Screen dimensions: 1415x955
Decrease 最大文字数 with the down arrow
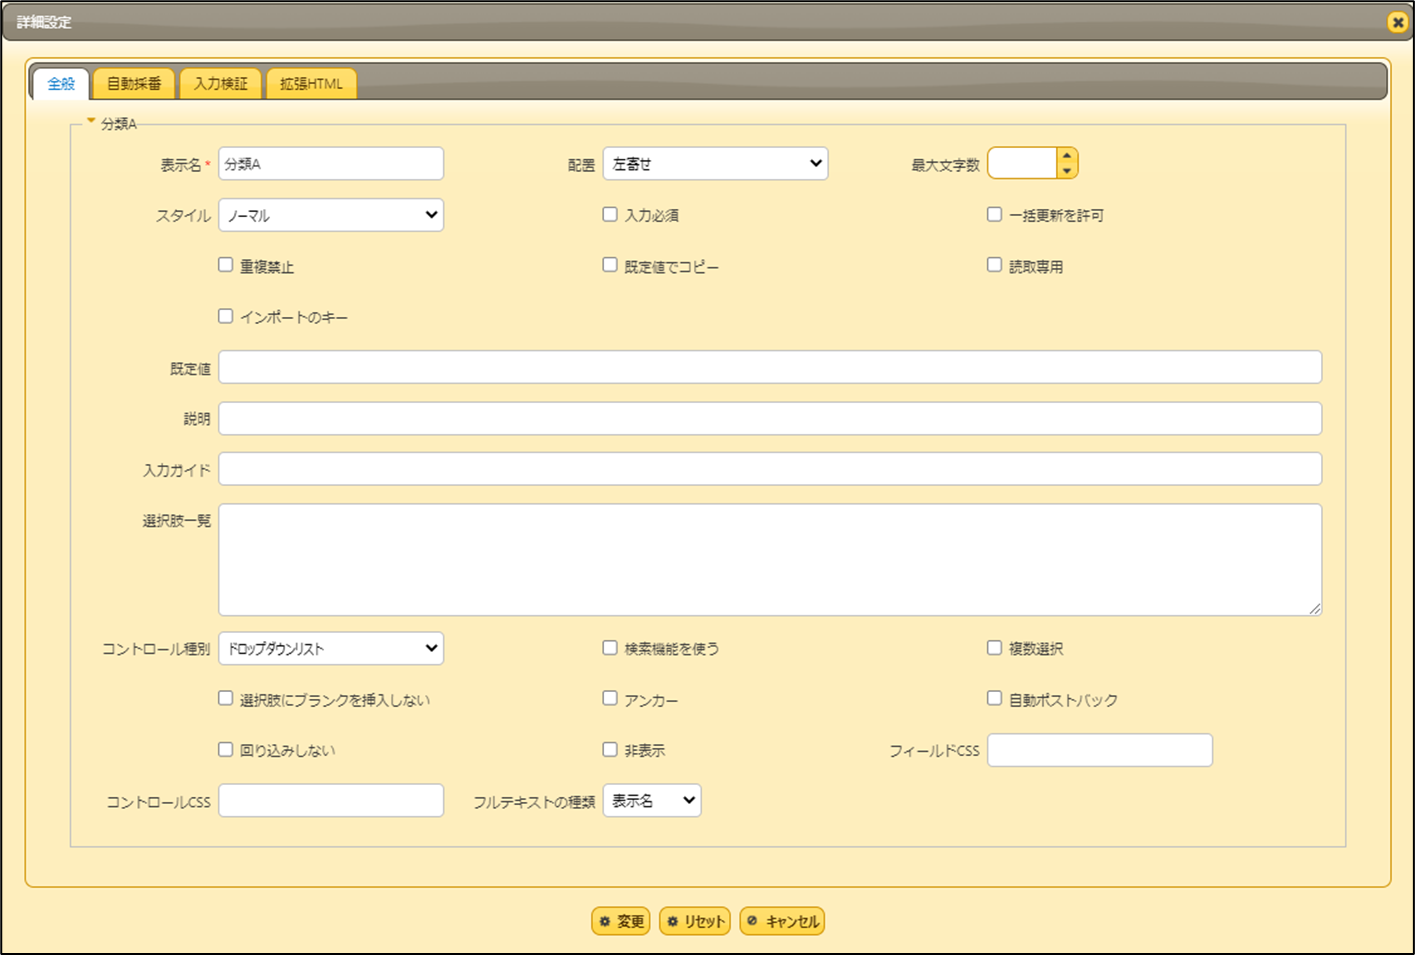click(1067, 171)
